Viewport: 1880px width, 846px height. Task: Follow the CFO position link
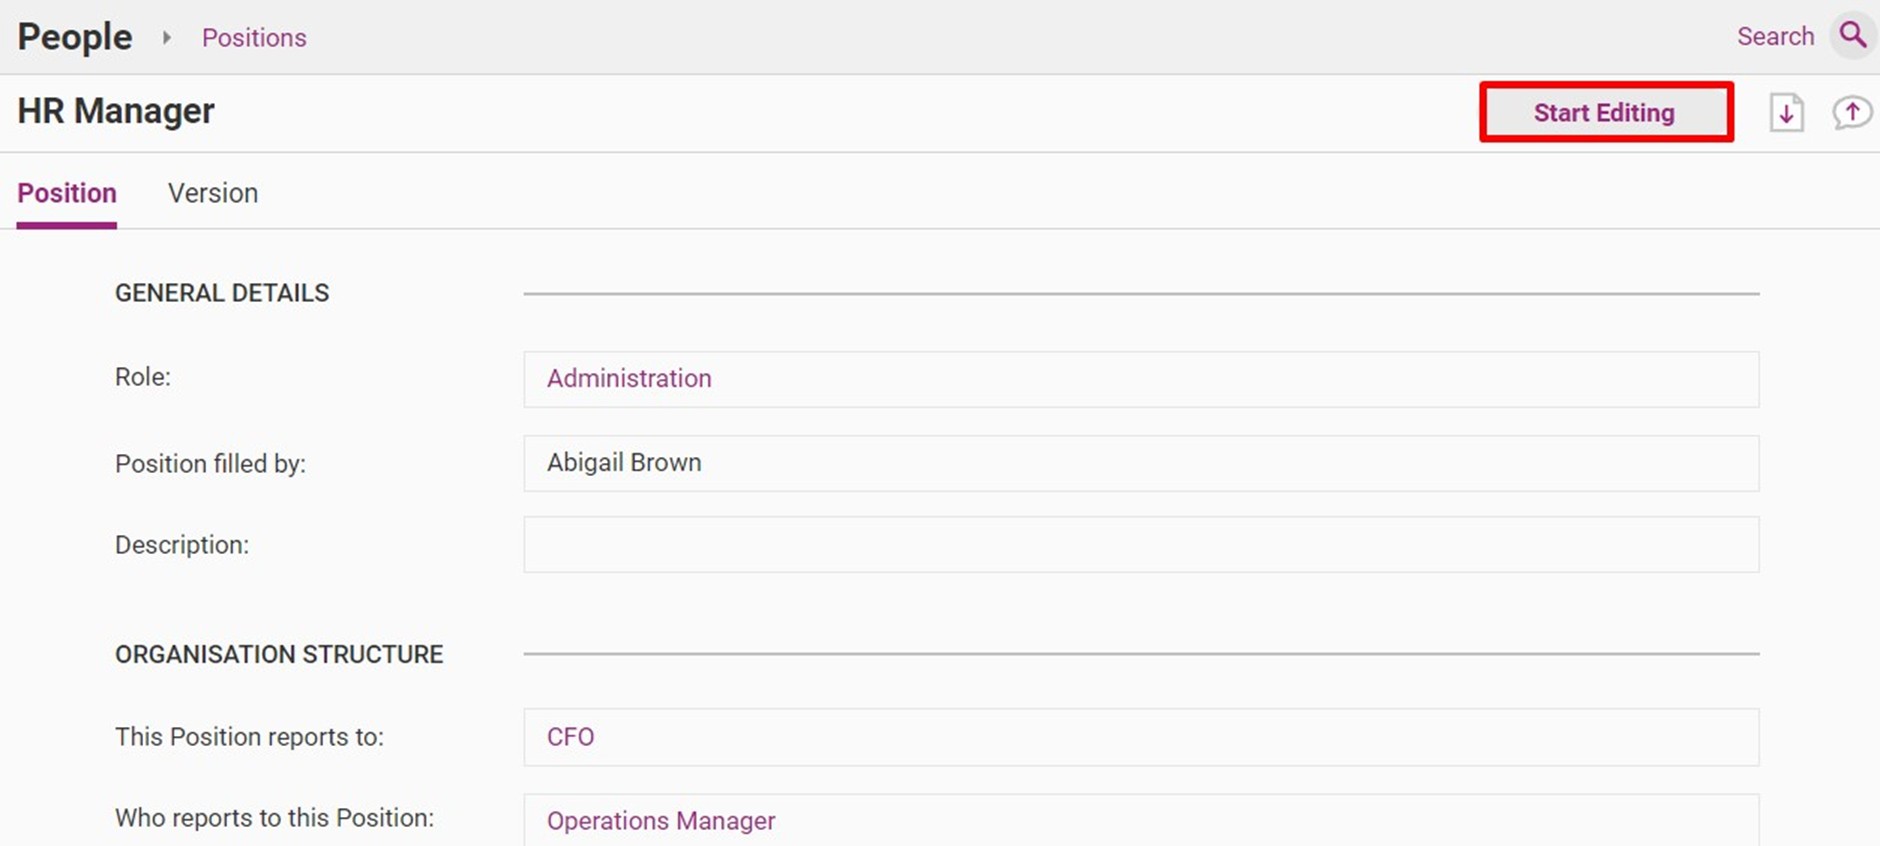pyautogui.click(x=570, y=737)
